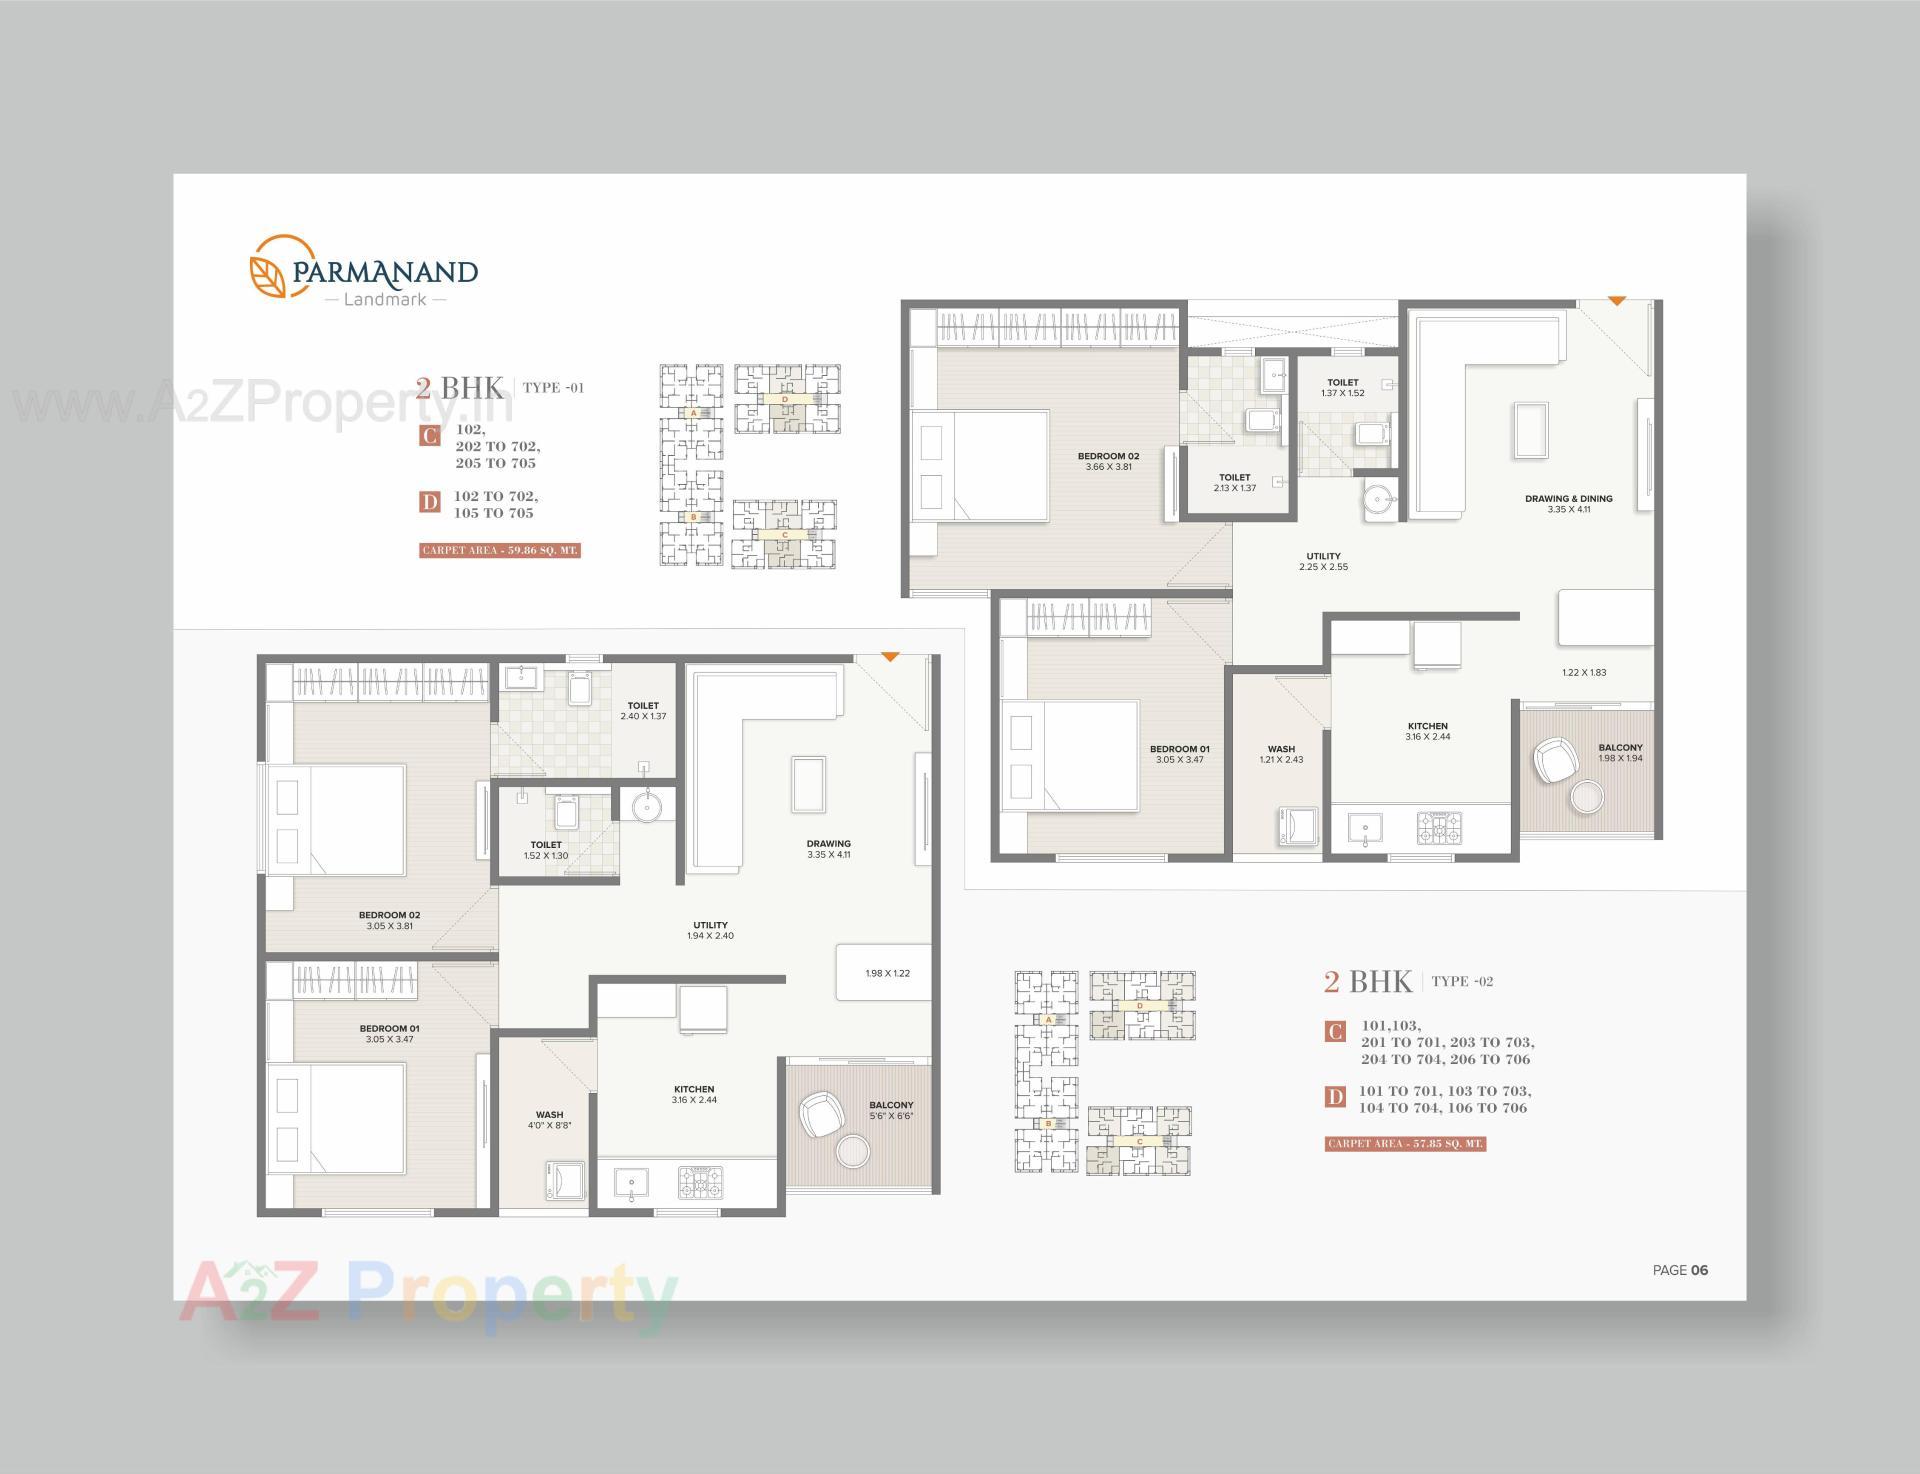This screenshot has height=1474, width=1920.
Task: Click the orange D badge under Type-01
Action: (x=430, y=502)
